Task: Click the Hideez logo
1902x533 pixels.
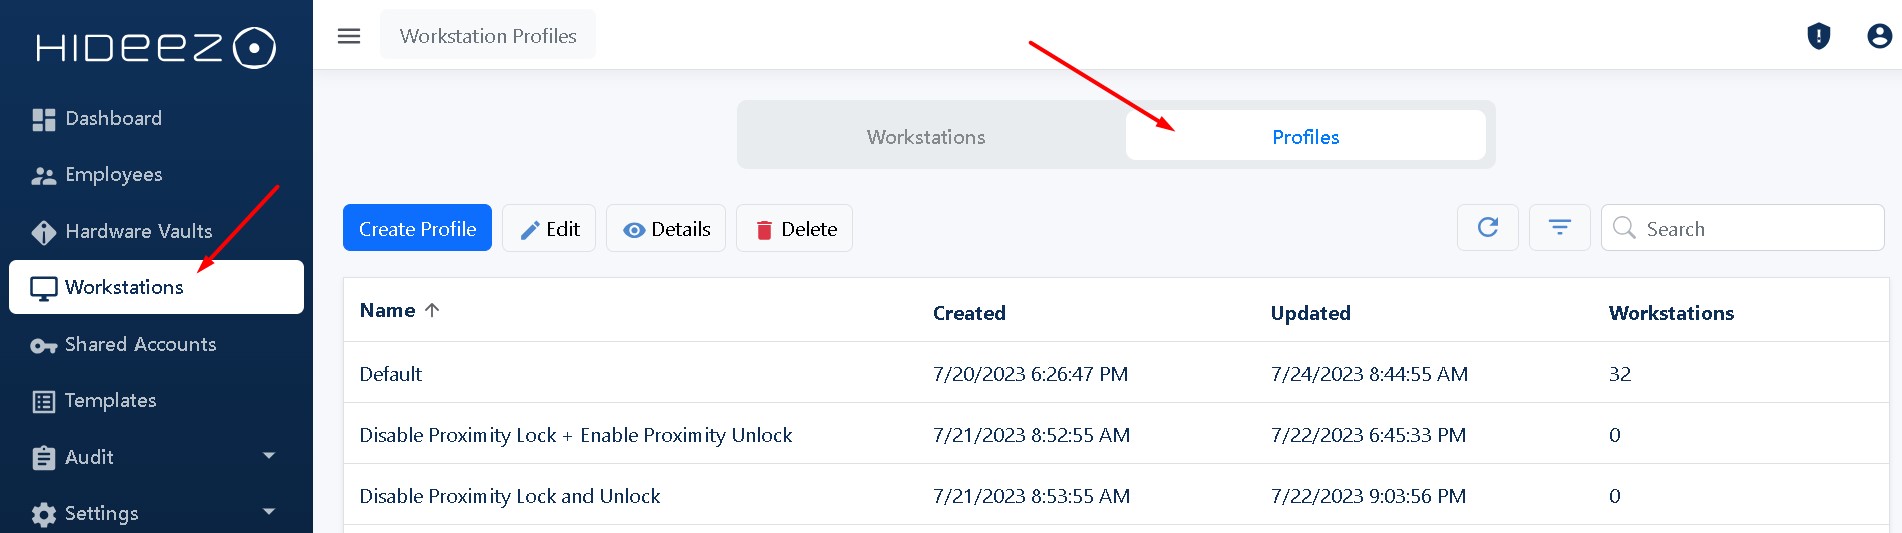Action: tap(156, 47)
